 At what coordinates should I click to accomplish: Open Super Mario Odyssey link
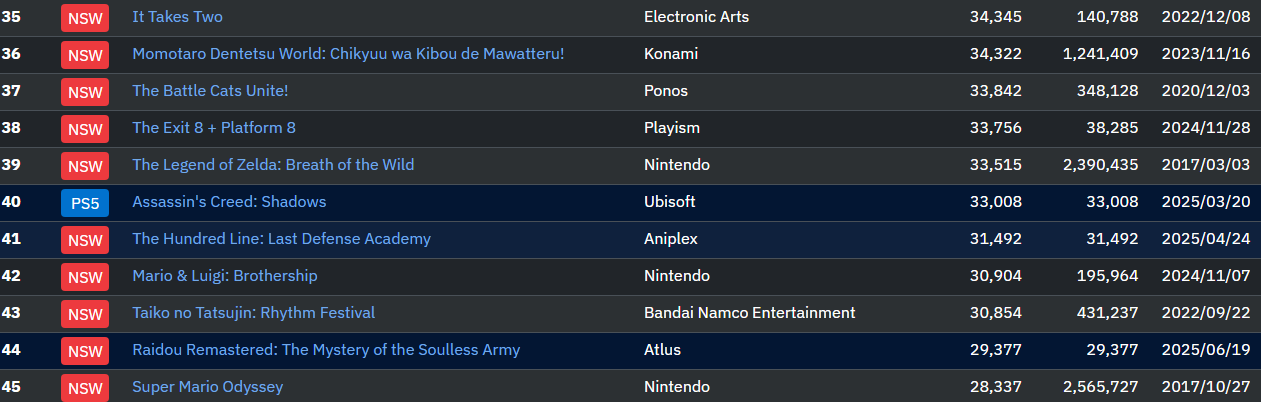(x=208, y=387)
